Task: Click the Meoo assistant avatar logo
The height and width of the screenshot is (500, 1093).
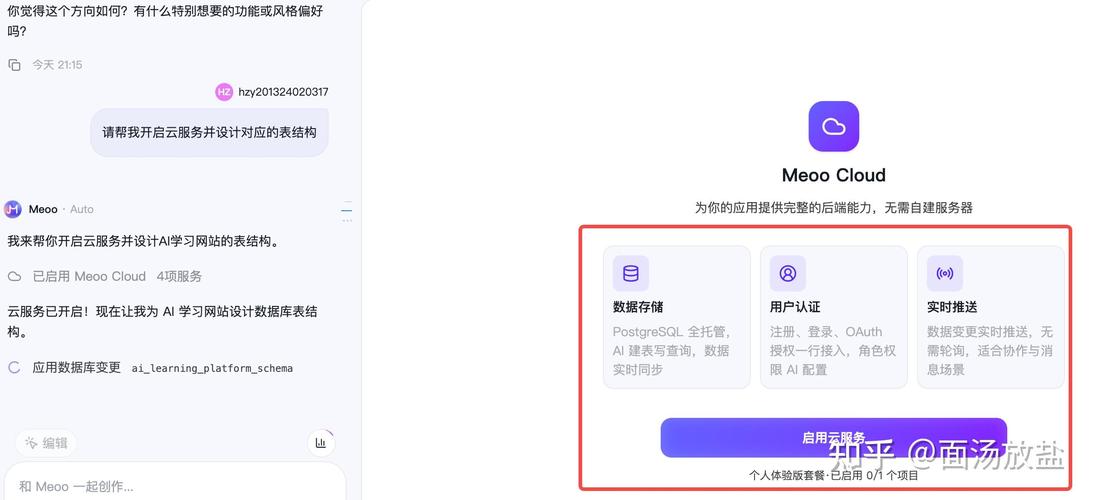Action: tap(13, 209)
